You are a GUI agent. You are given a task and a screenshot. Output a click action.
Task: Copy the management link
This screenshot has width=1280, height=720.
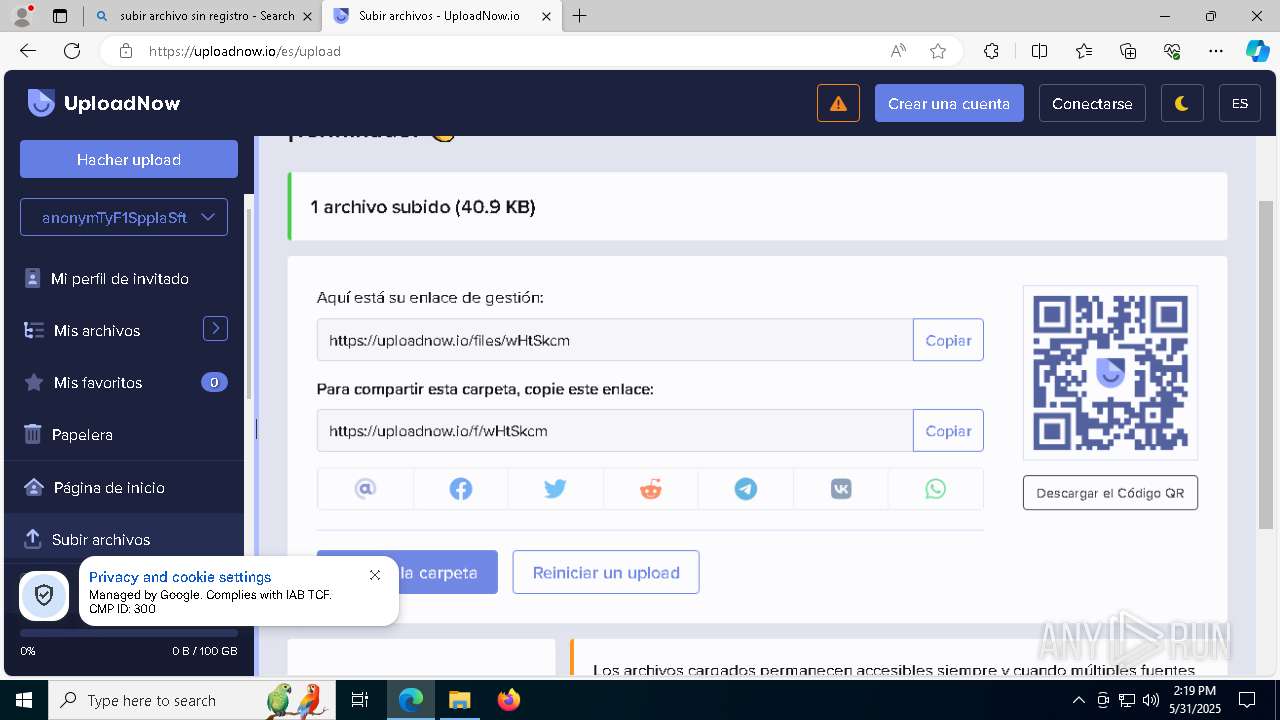point(948,340)
